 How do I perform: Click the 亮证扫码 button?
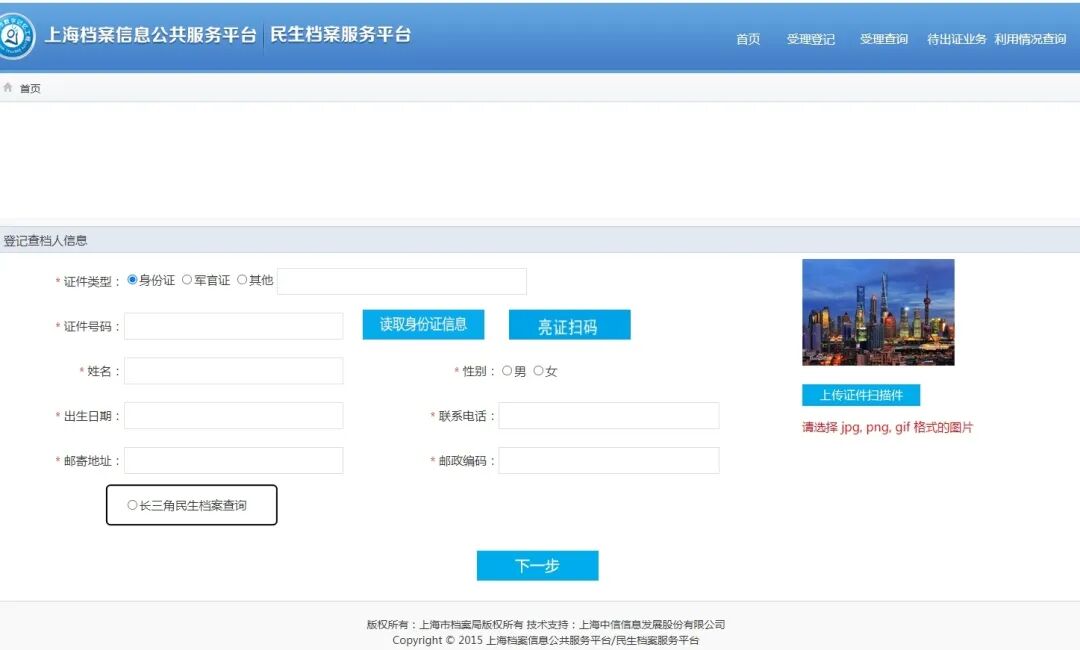[x=569, y=324]
